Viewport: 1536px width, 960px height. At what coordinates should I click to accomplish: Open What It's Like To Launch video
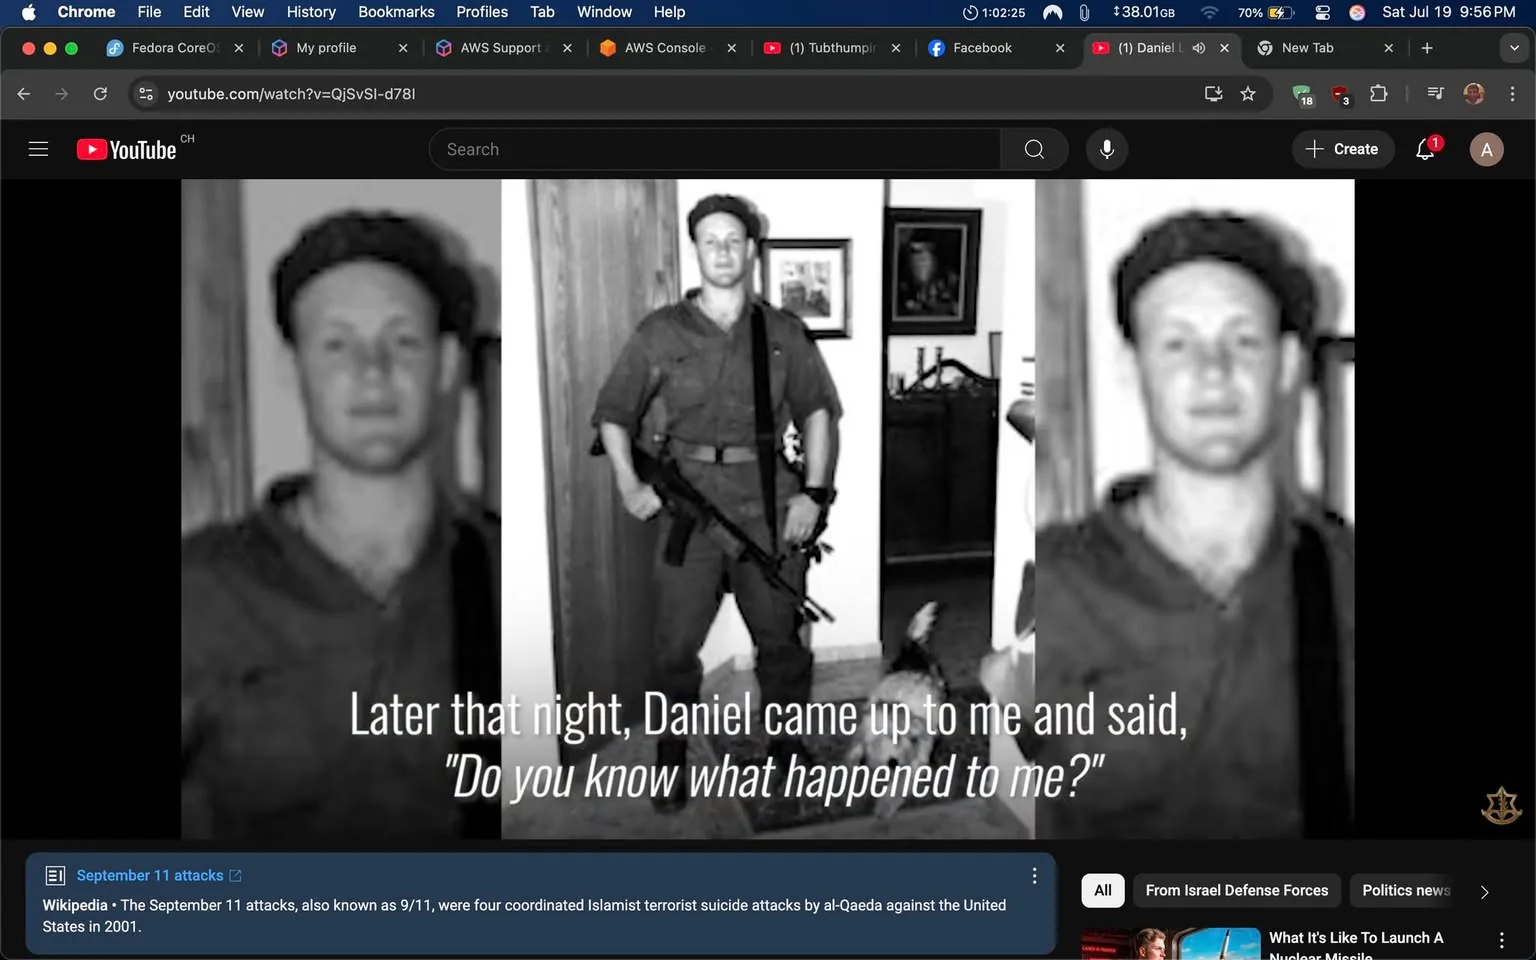click(x=1356, y=946)
